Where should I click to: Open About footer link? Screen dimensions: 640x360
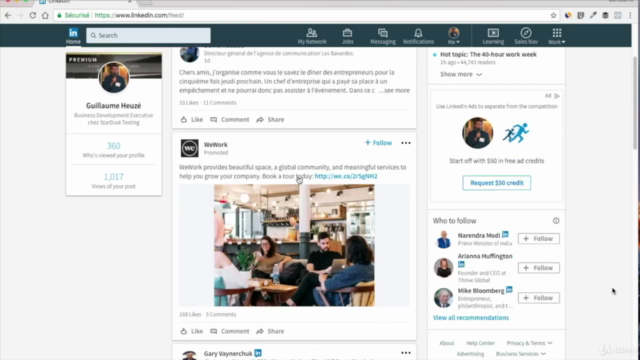[x=447, y=343]
